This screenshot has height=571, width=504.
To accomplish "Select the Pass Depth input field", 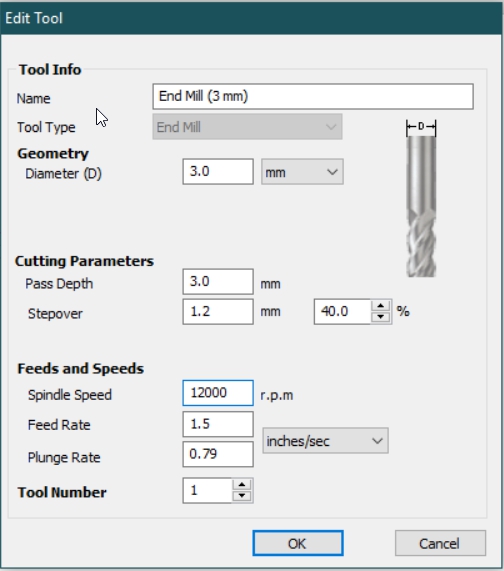I will point(218,282).
